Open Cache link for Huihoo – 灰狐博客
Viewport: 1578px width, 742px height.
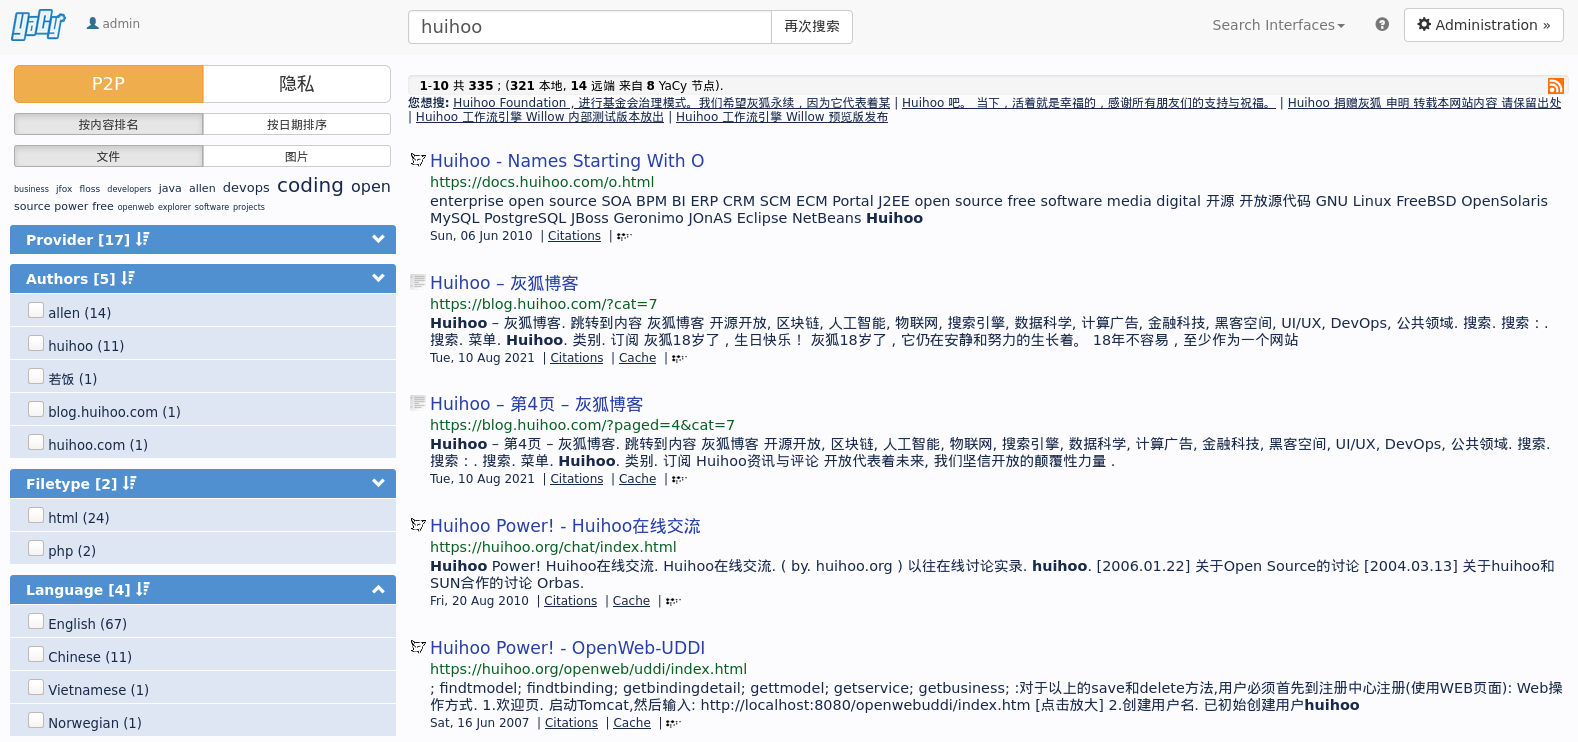637,358
